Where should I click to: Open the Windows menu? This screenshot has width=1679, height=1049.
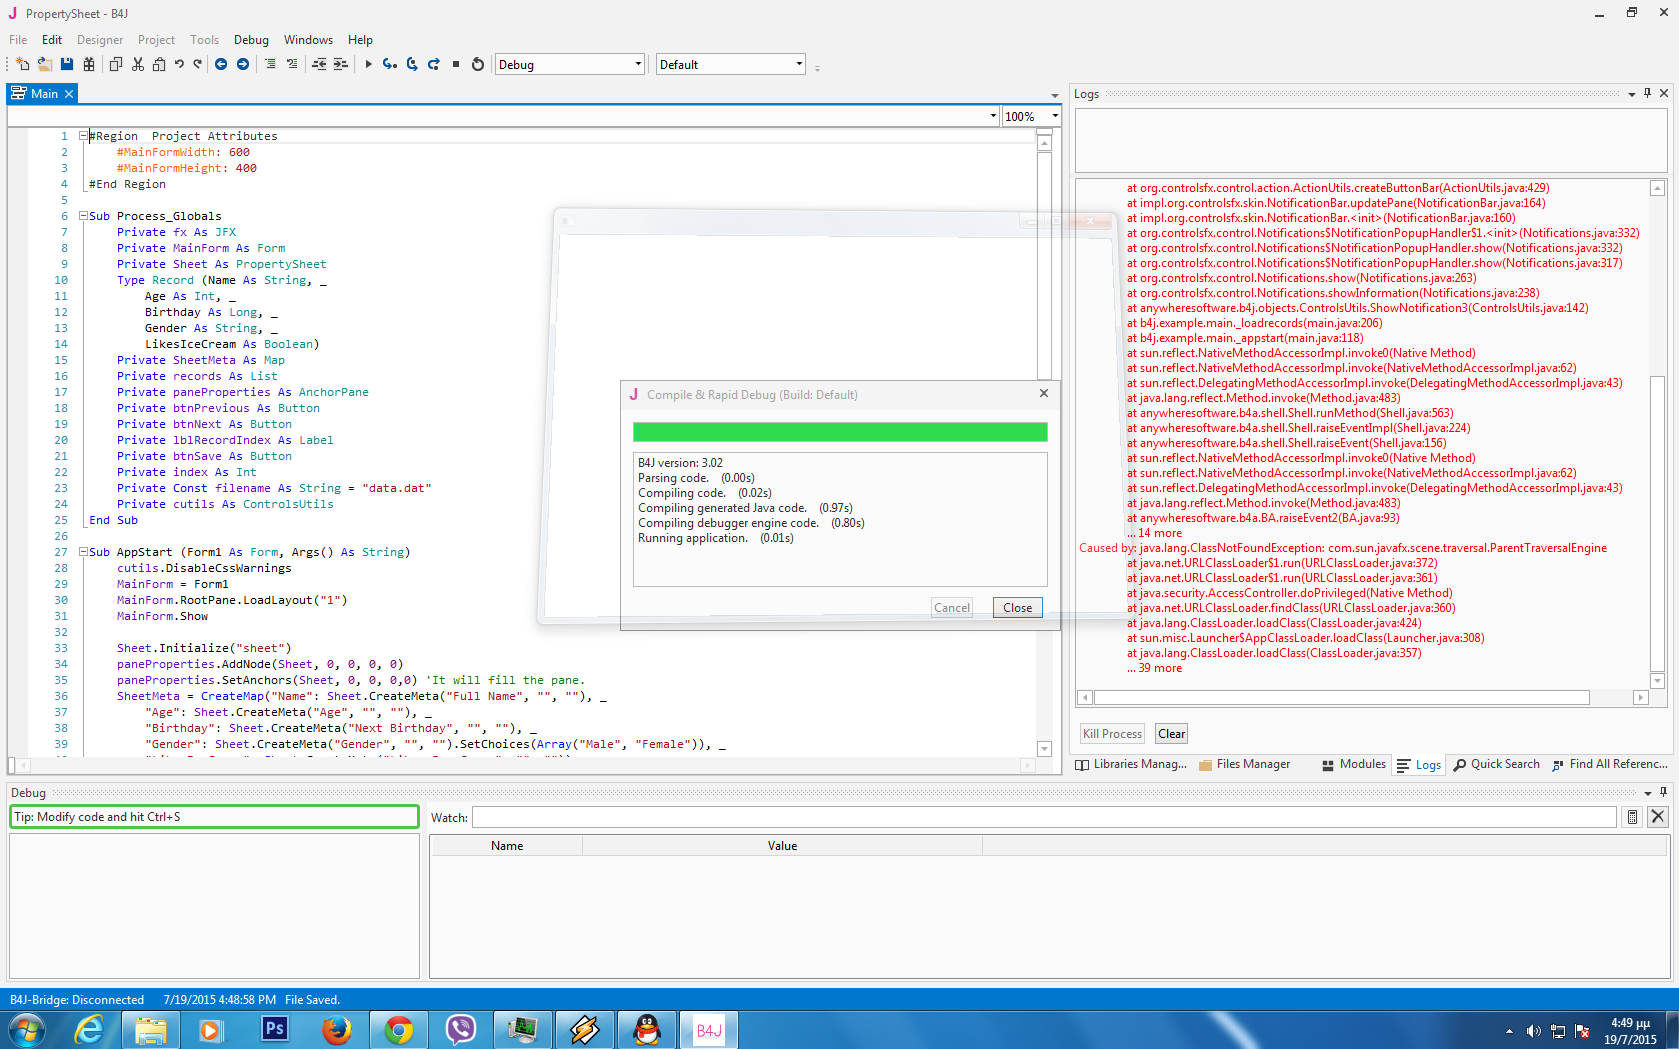click(308, 40)
